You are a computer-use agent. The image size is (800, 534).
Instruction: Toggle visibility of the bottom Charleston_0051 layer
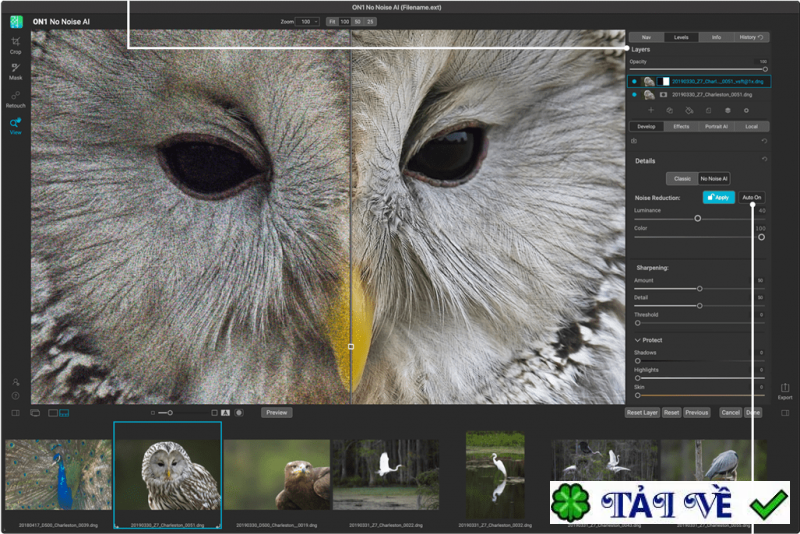635,95
